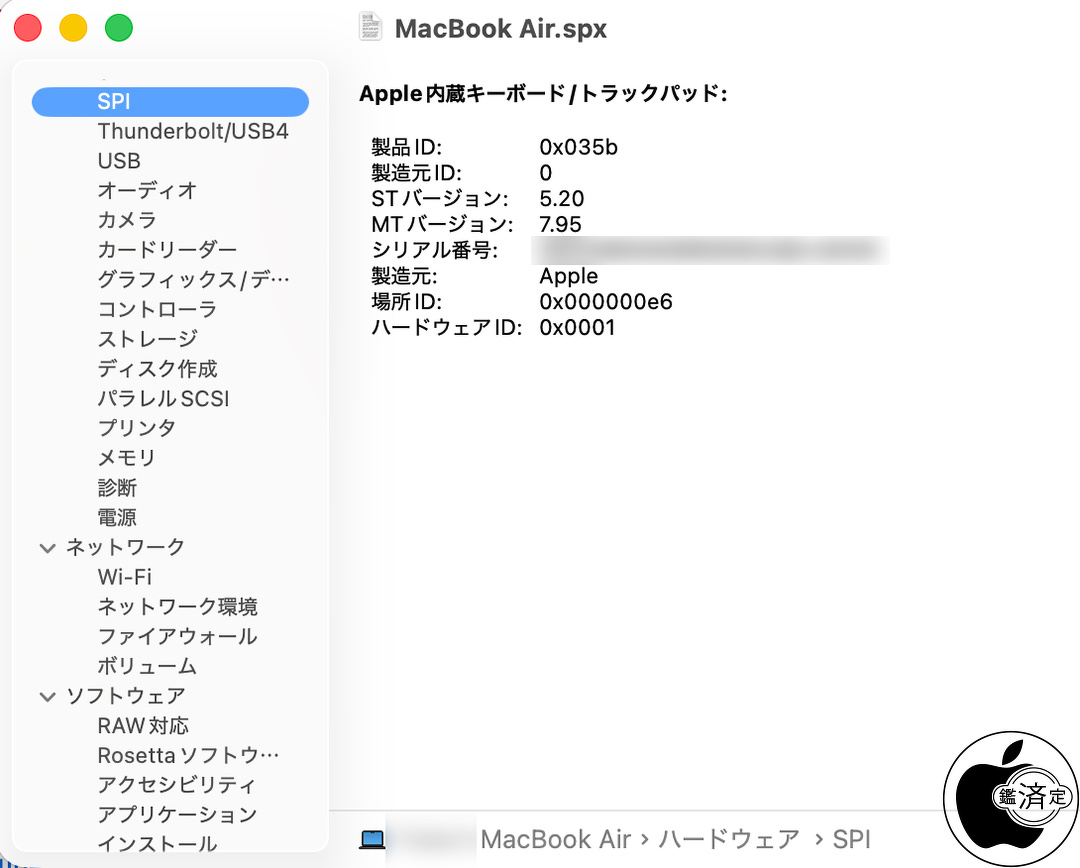Select Wi-Fi under ネットワーク

[125, 577]
